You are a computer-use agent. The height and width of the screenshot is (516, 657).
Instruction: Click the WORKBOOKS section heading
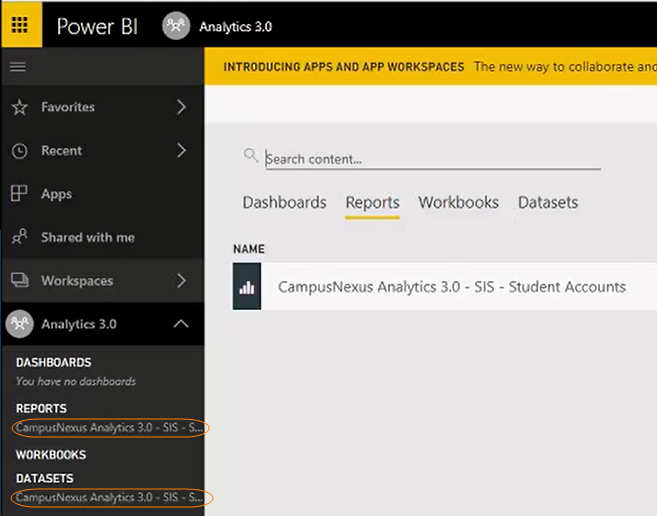51,455
